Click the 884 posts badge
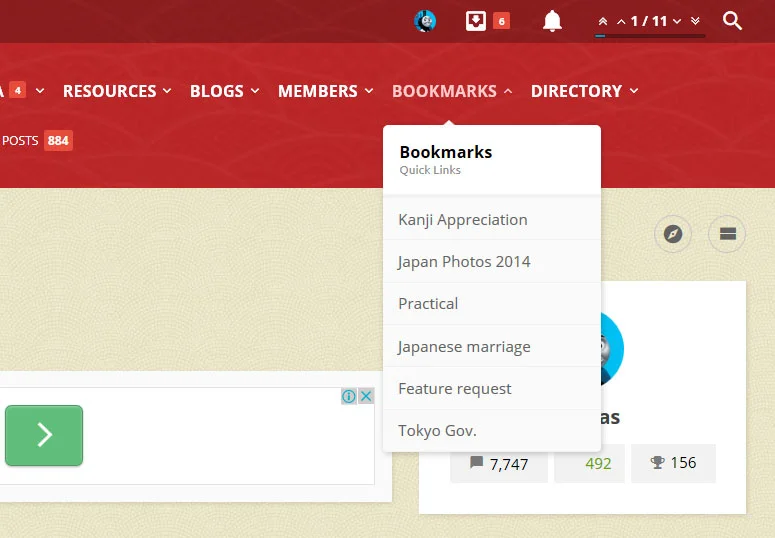Screen dimensions: 775x538 pyautogui.click(x=58, y=140)
